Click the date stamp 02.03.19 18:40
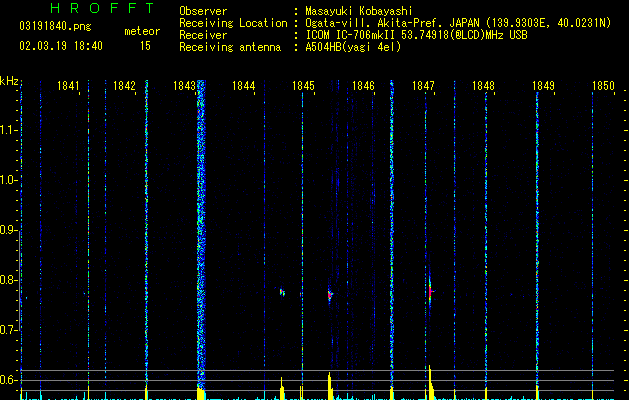 point(61,46)
